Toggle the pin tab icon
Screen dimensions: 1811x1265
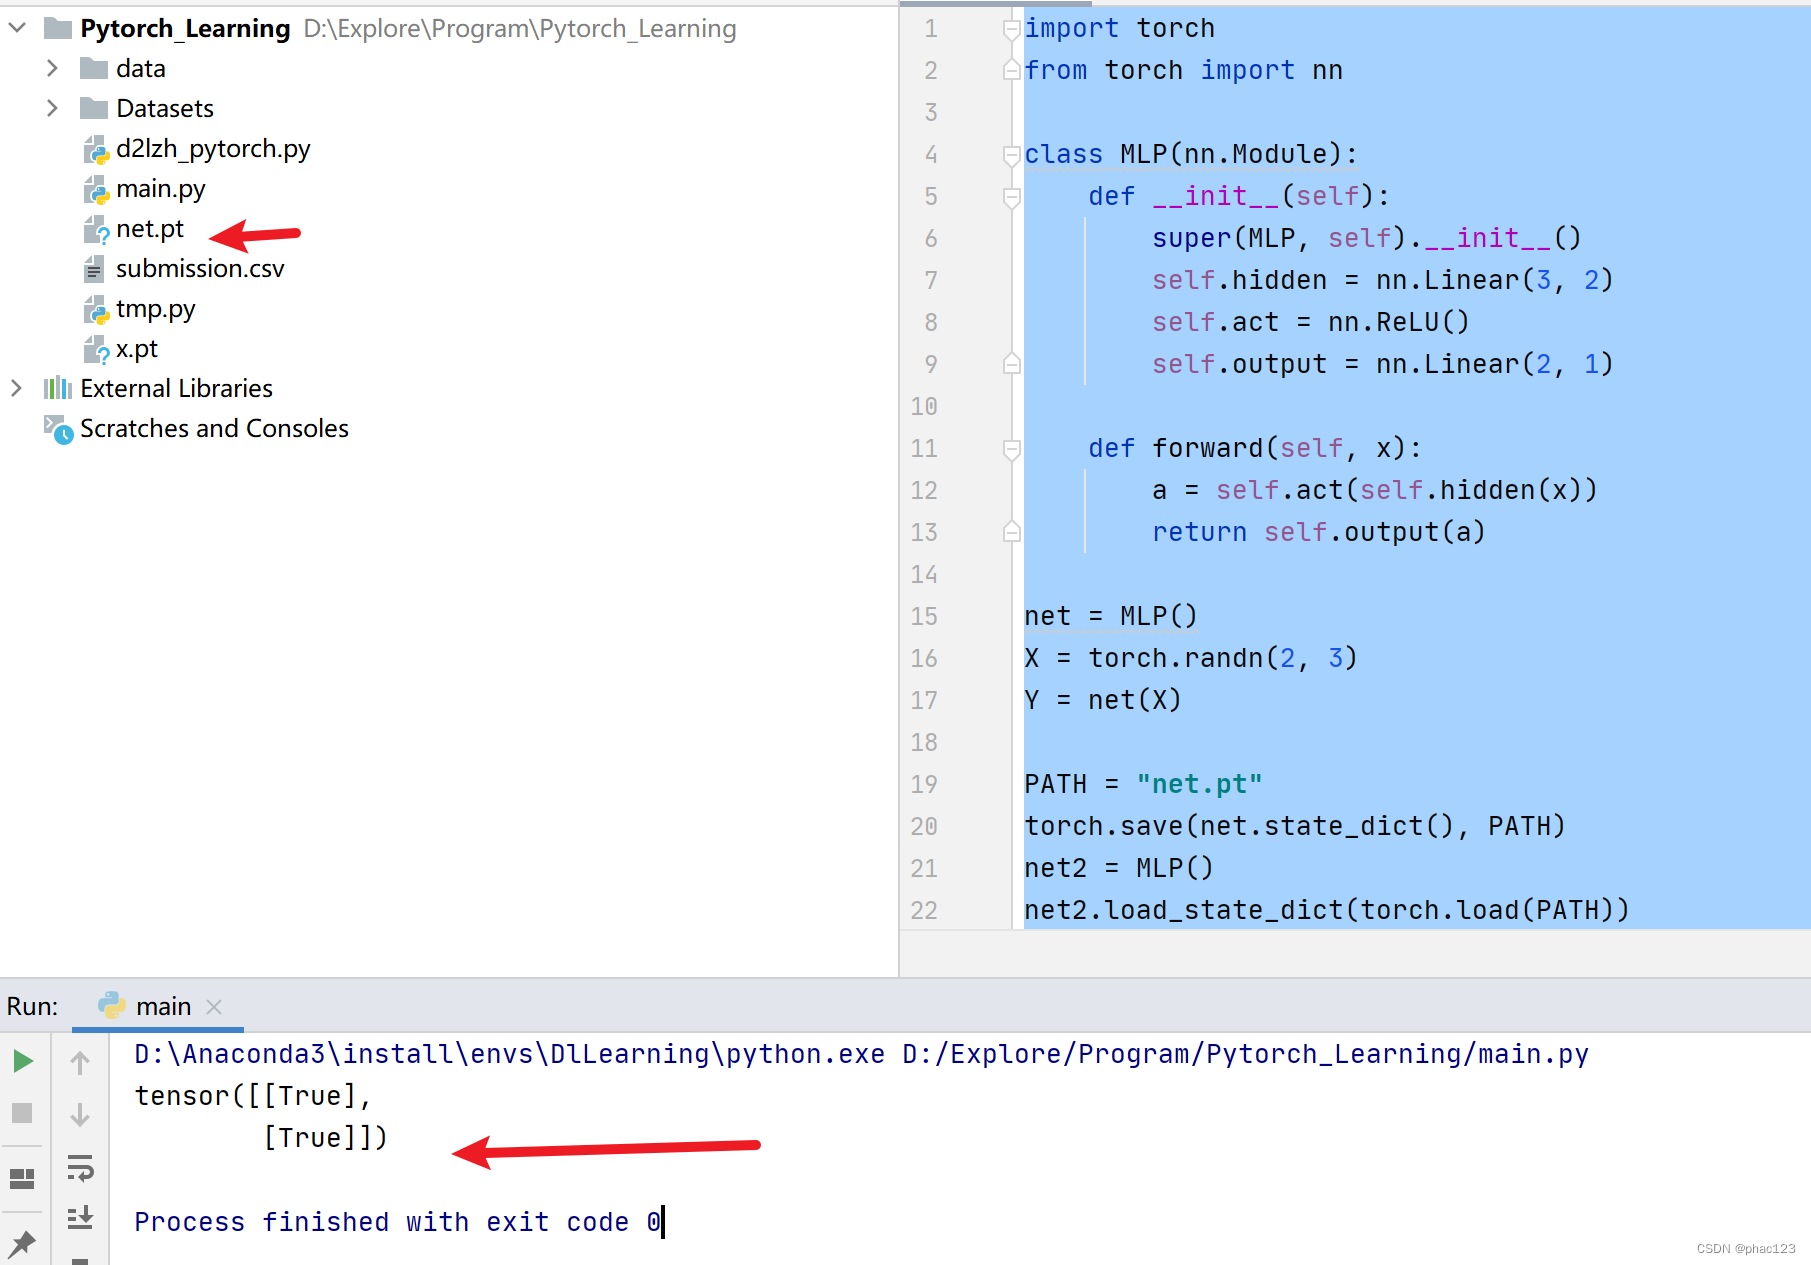(x=22, y=1244)
